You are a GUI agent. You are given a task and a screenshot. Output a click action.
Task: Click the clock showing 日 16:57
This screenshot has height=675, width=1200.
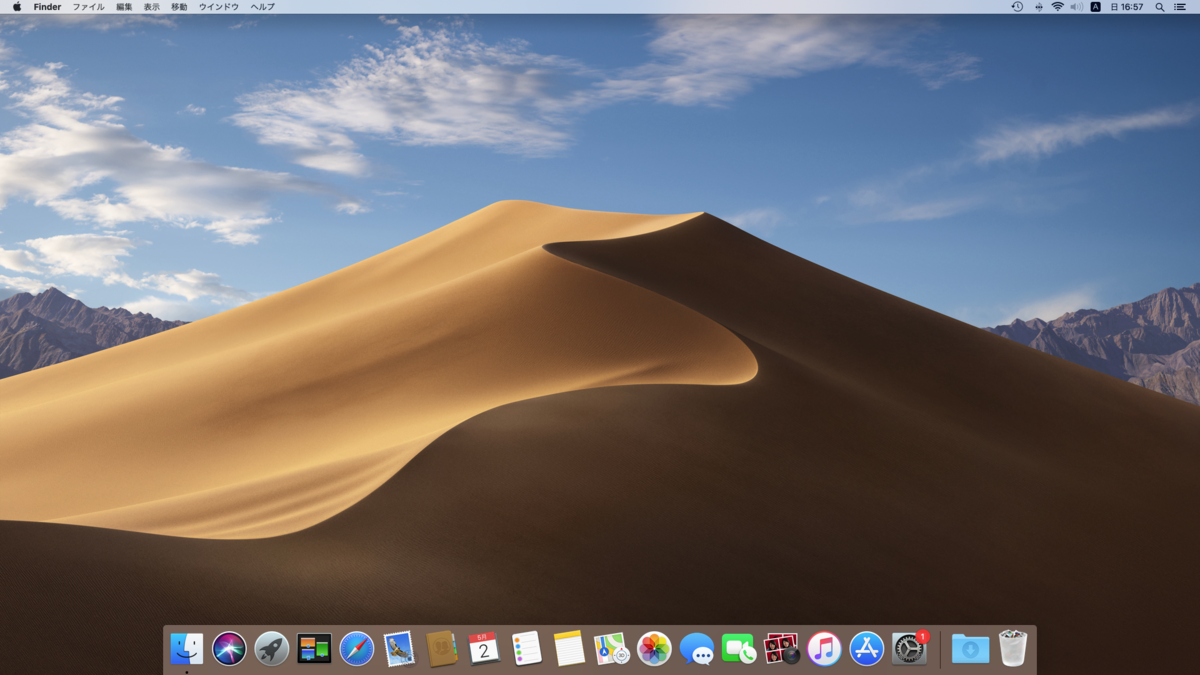click(1126, 7)
